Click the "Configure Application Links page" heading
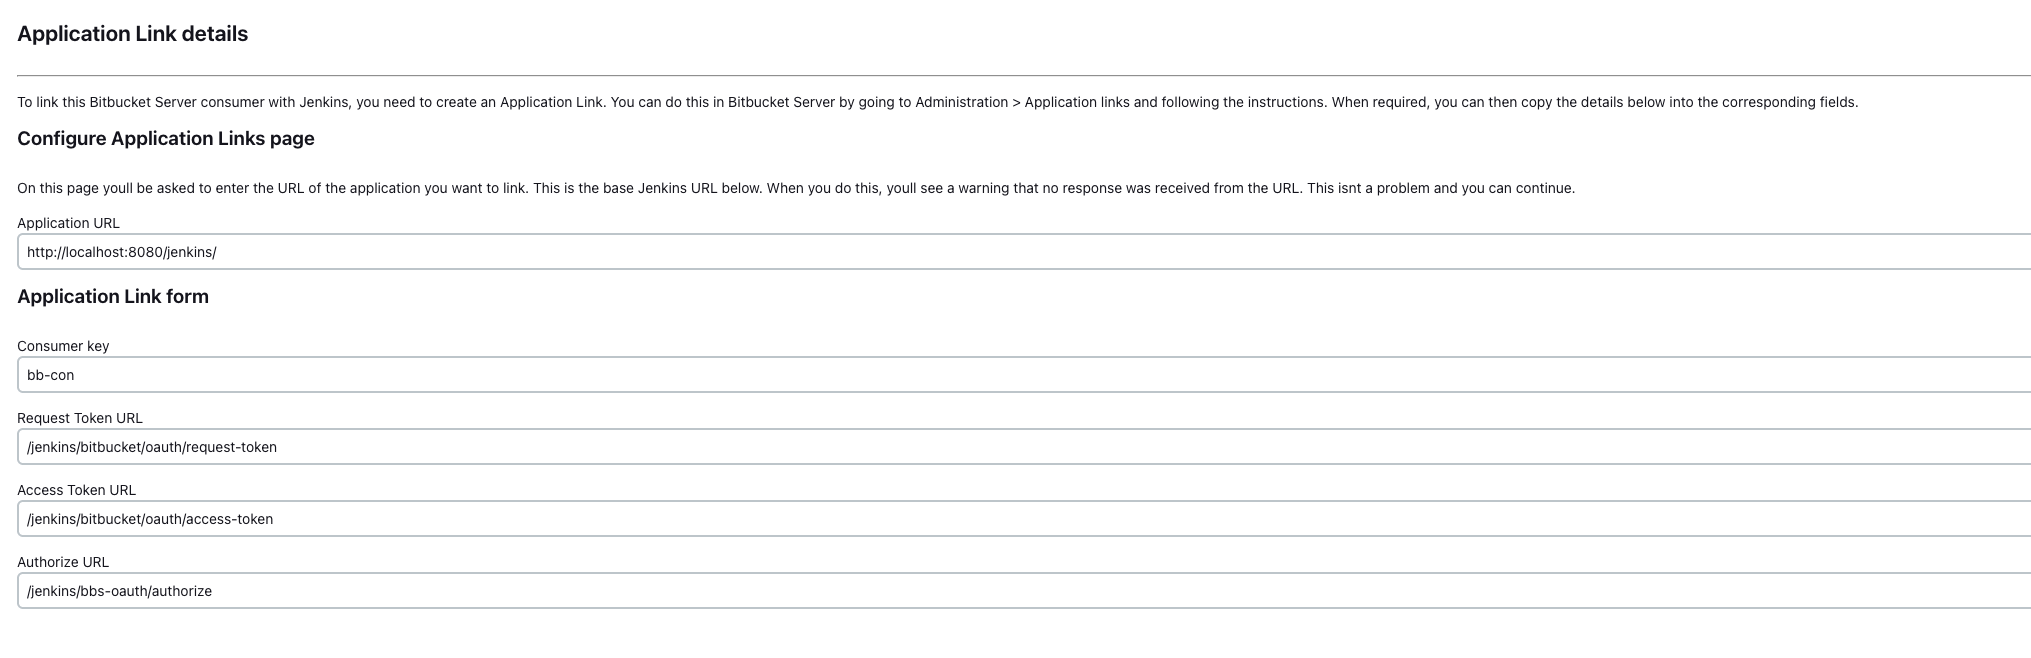The width and height of the screenshot is (2031, 658). point(166,139)
